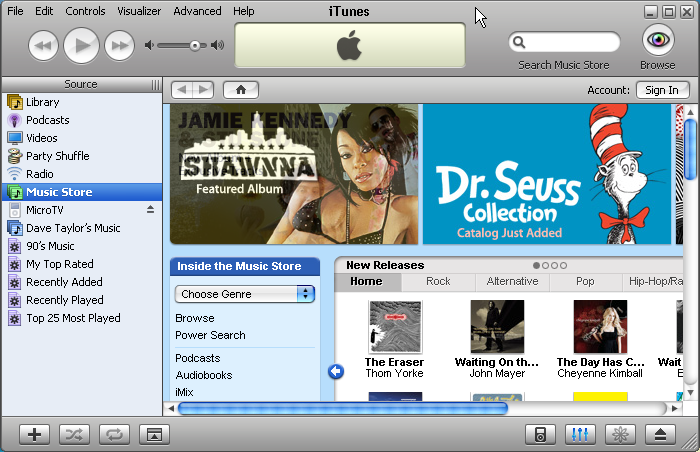Viewport: 700px width, 452px height.
Task: Go forward with the store forward arrow
Action: pyautogui.click(x=204, y=90)
